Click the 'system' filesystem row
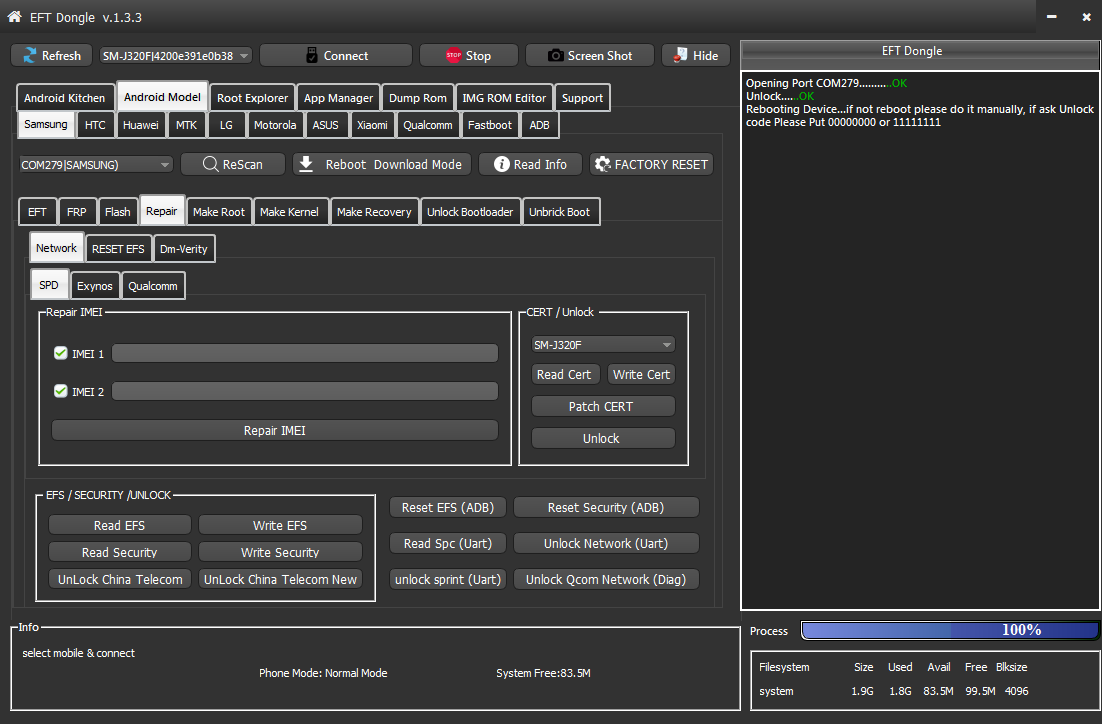 point(893,691)
